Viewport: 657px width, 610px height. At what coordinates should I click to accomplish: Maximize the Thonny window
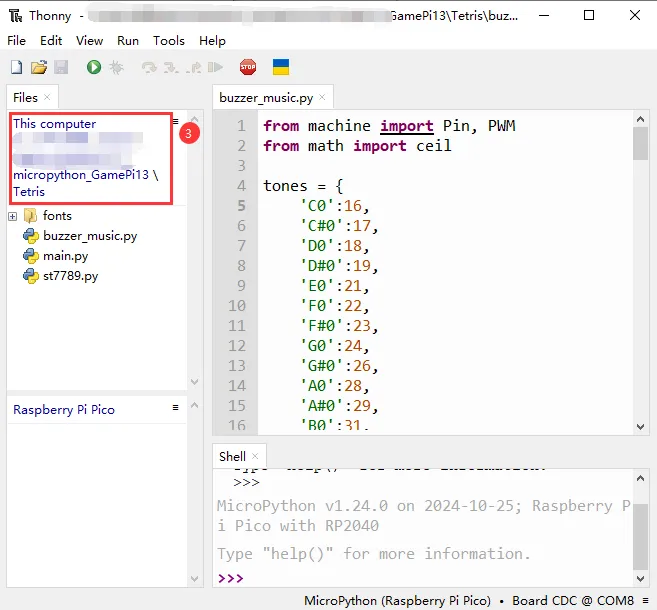pyautogui.click(x=589, y=16)
